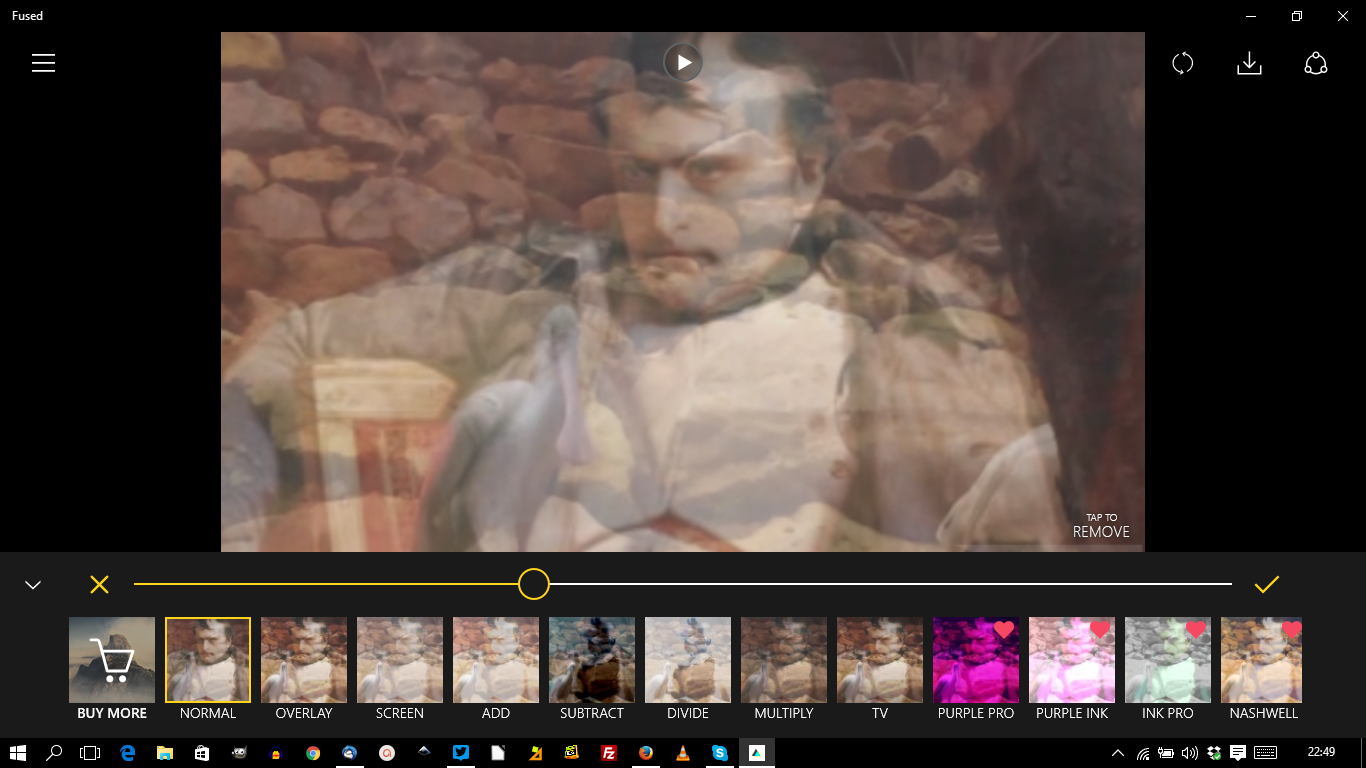The width and height of the screenshot is (1366, 768).
Task: Open the Windows Store taskbar icon
Action: click(202, 752)
